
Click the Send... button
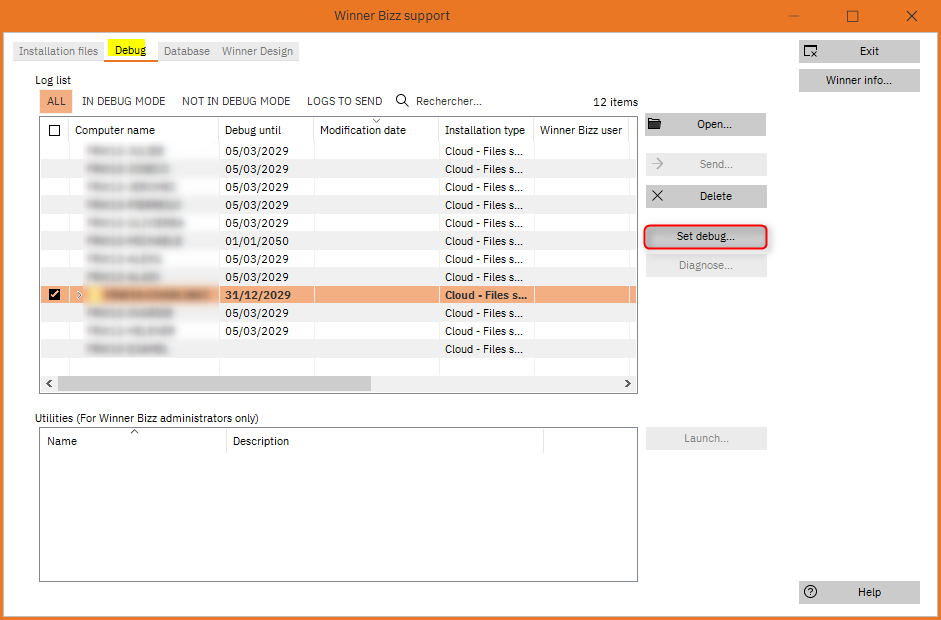[x=706, y=164]
